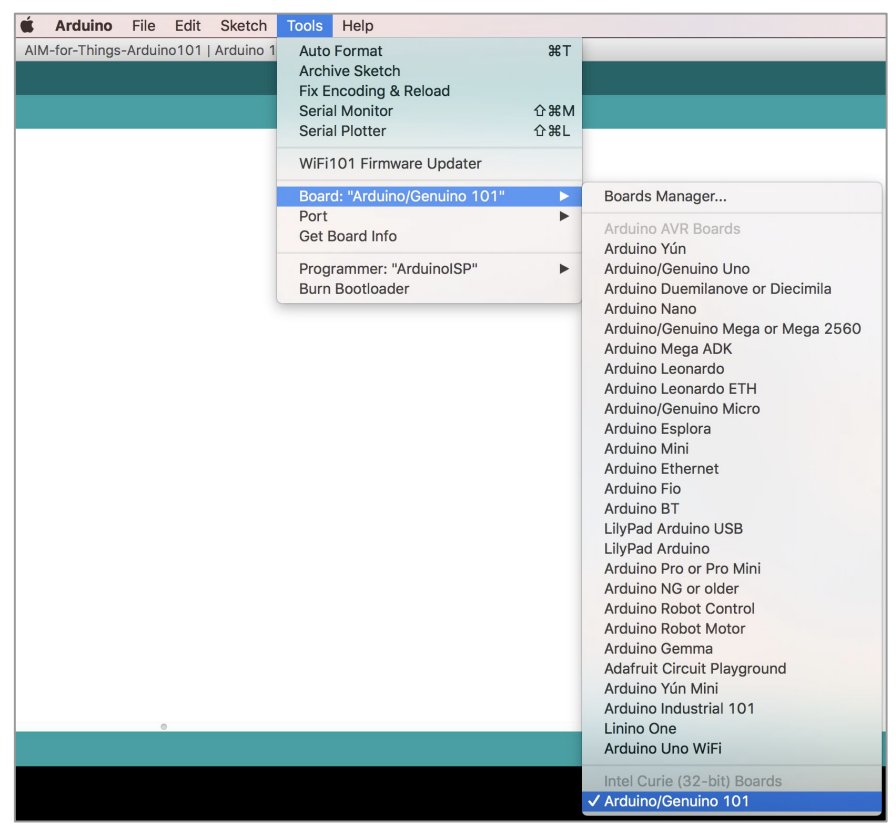Select the Arduino Industrial 101 board
896x832 pixels.
732,709
